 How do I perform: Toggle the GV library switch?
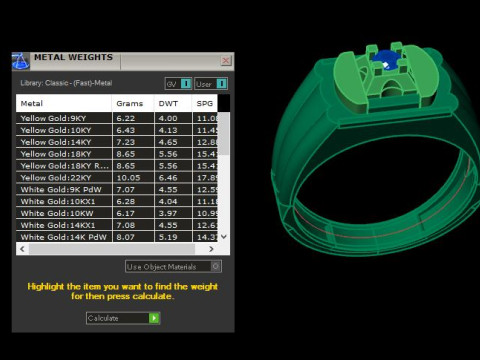tap(179, 84)
